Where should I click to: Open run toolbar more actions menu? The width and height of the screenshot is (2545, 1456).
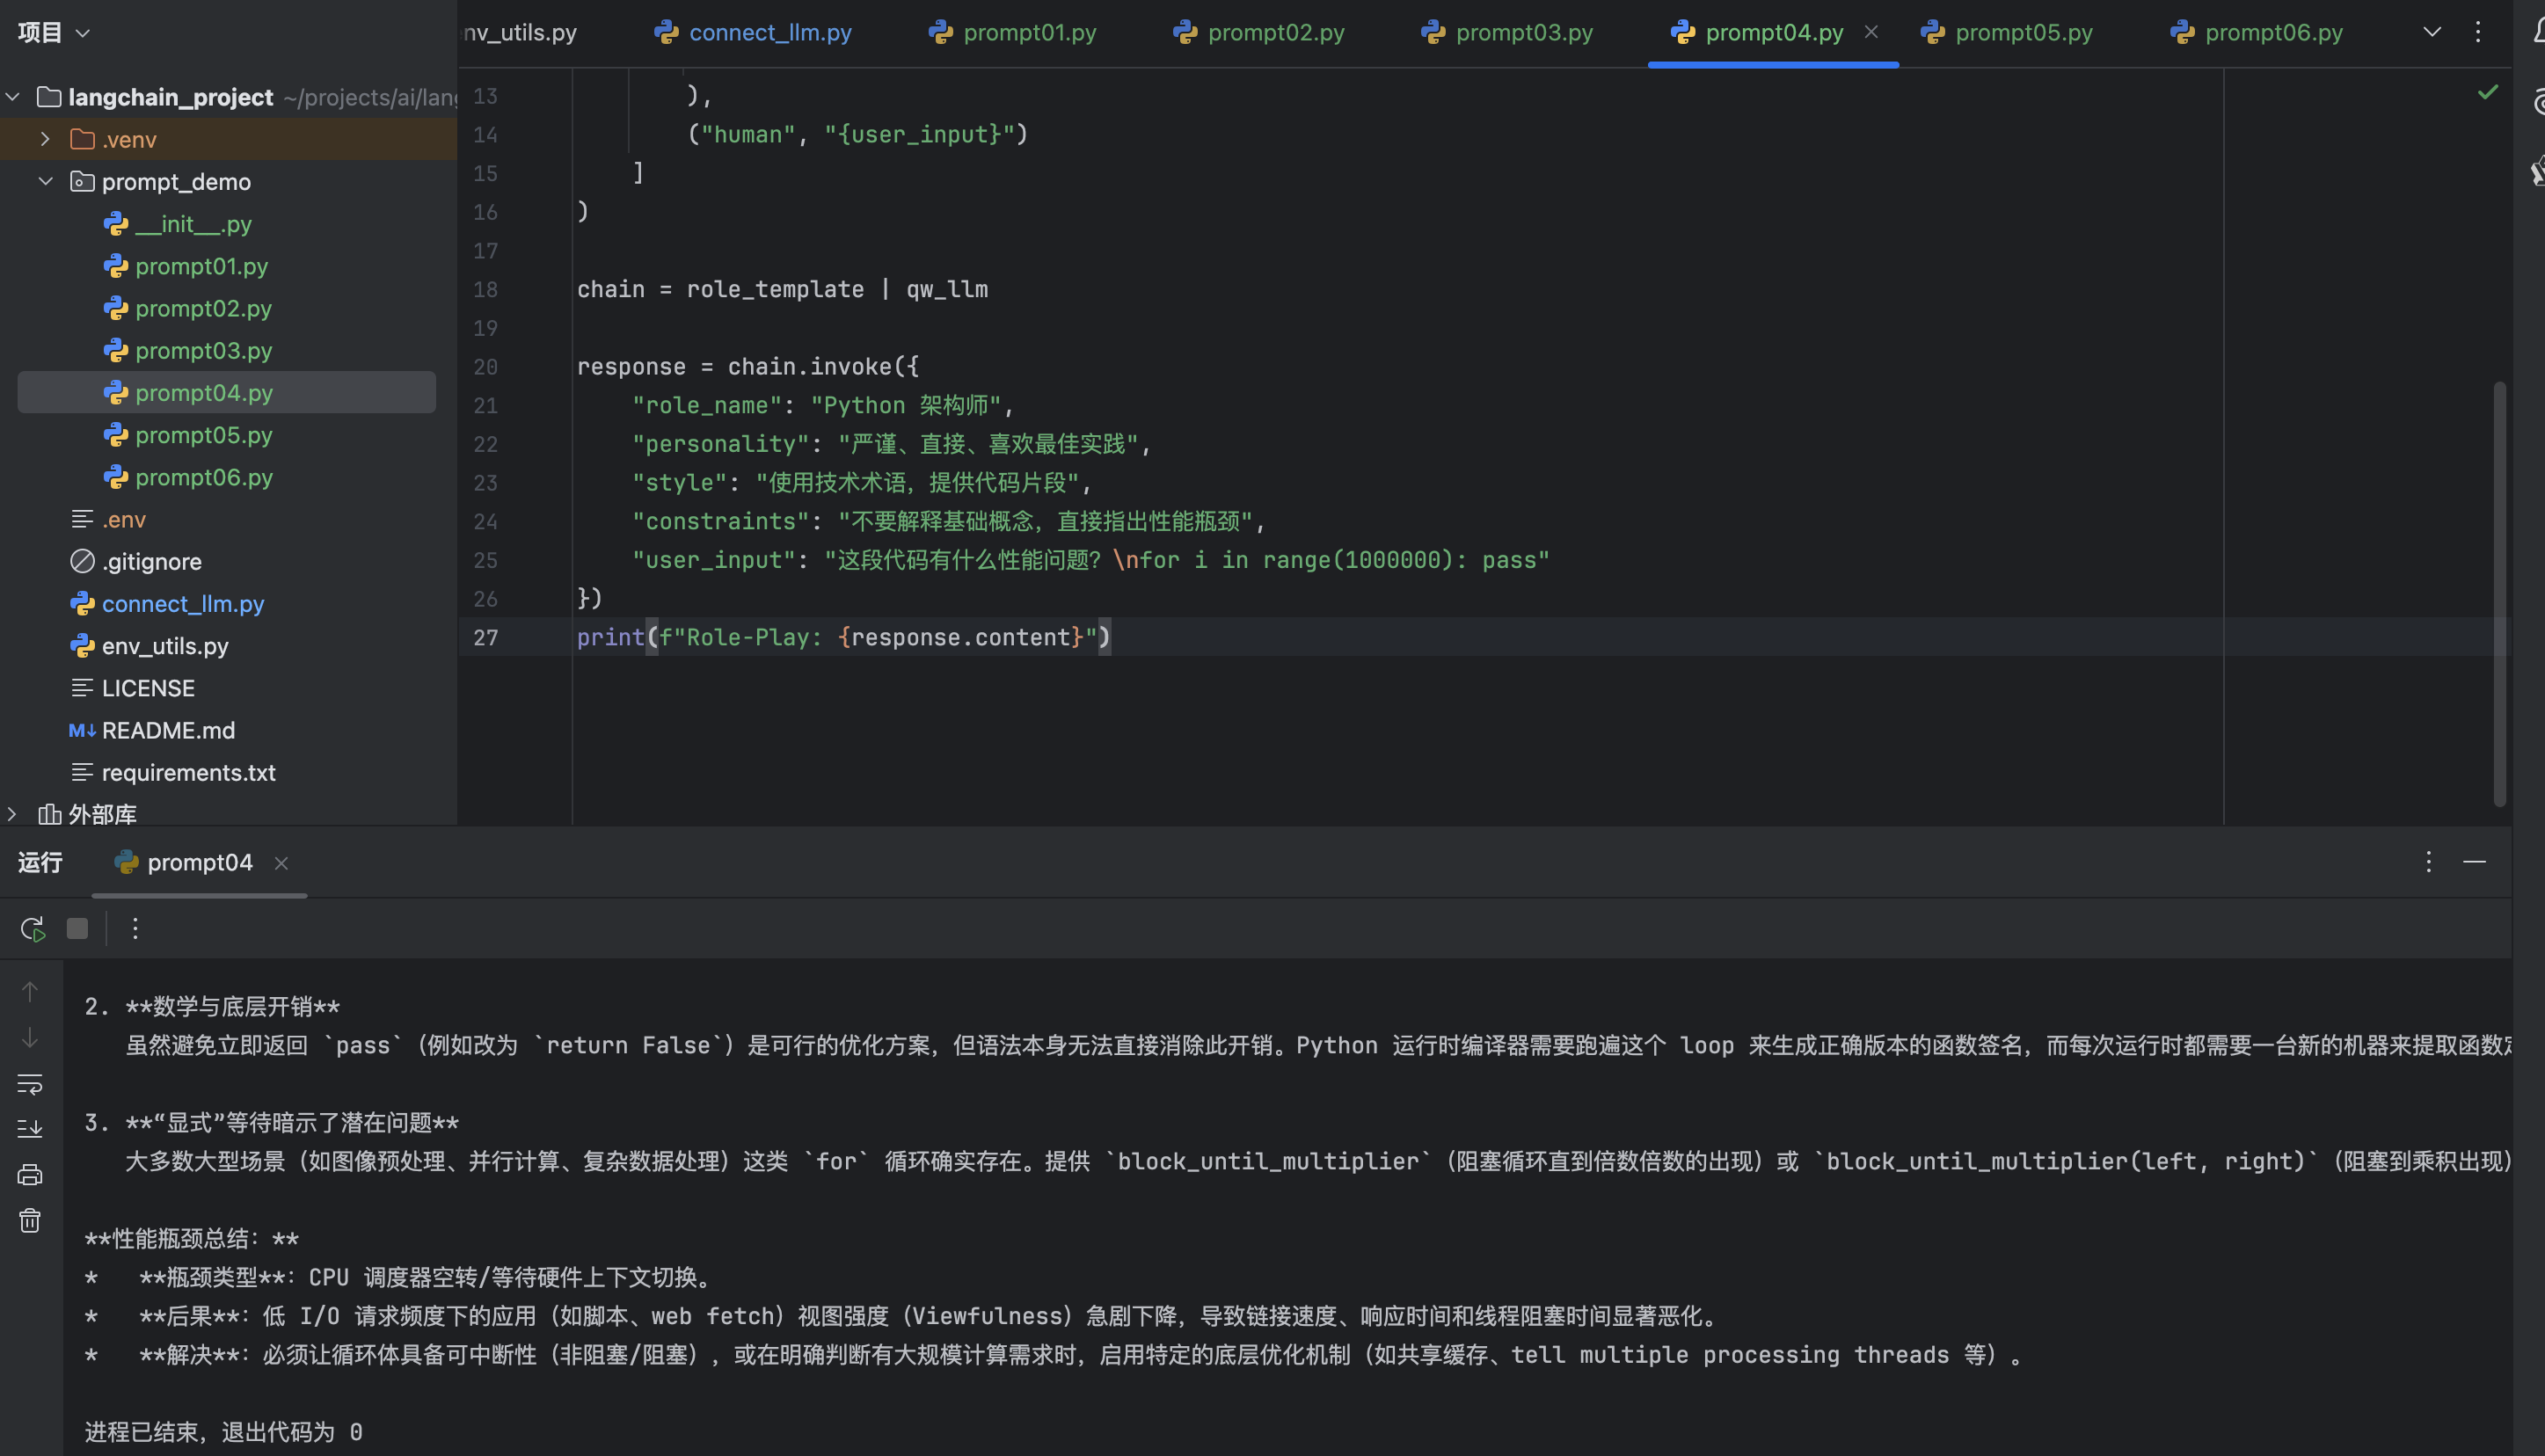coord(135,929)
